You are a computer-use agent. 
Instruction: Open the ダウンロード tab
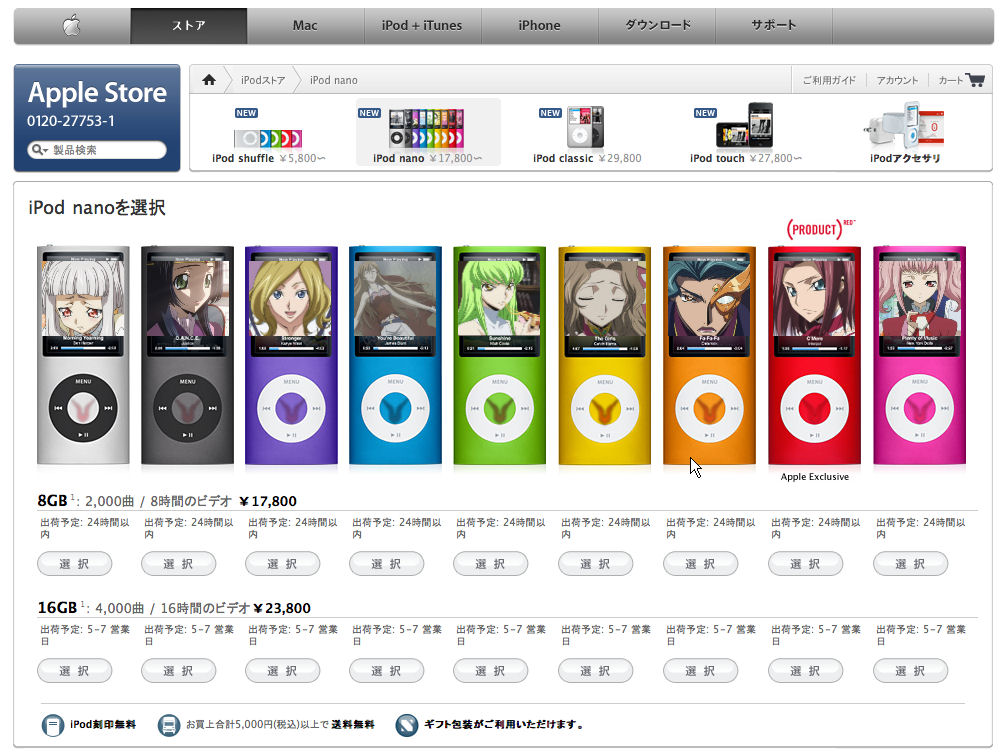click(657, 26)
